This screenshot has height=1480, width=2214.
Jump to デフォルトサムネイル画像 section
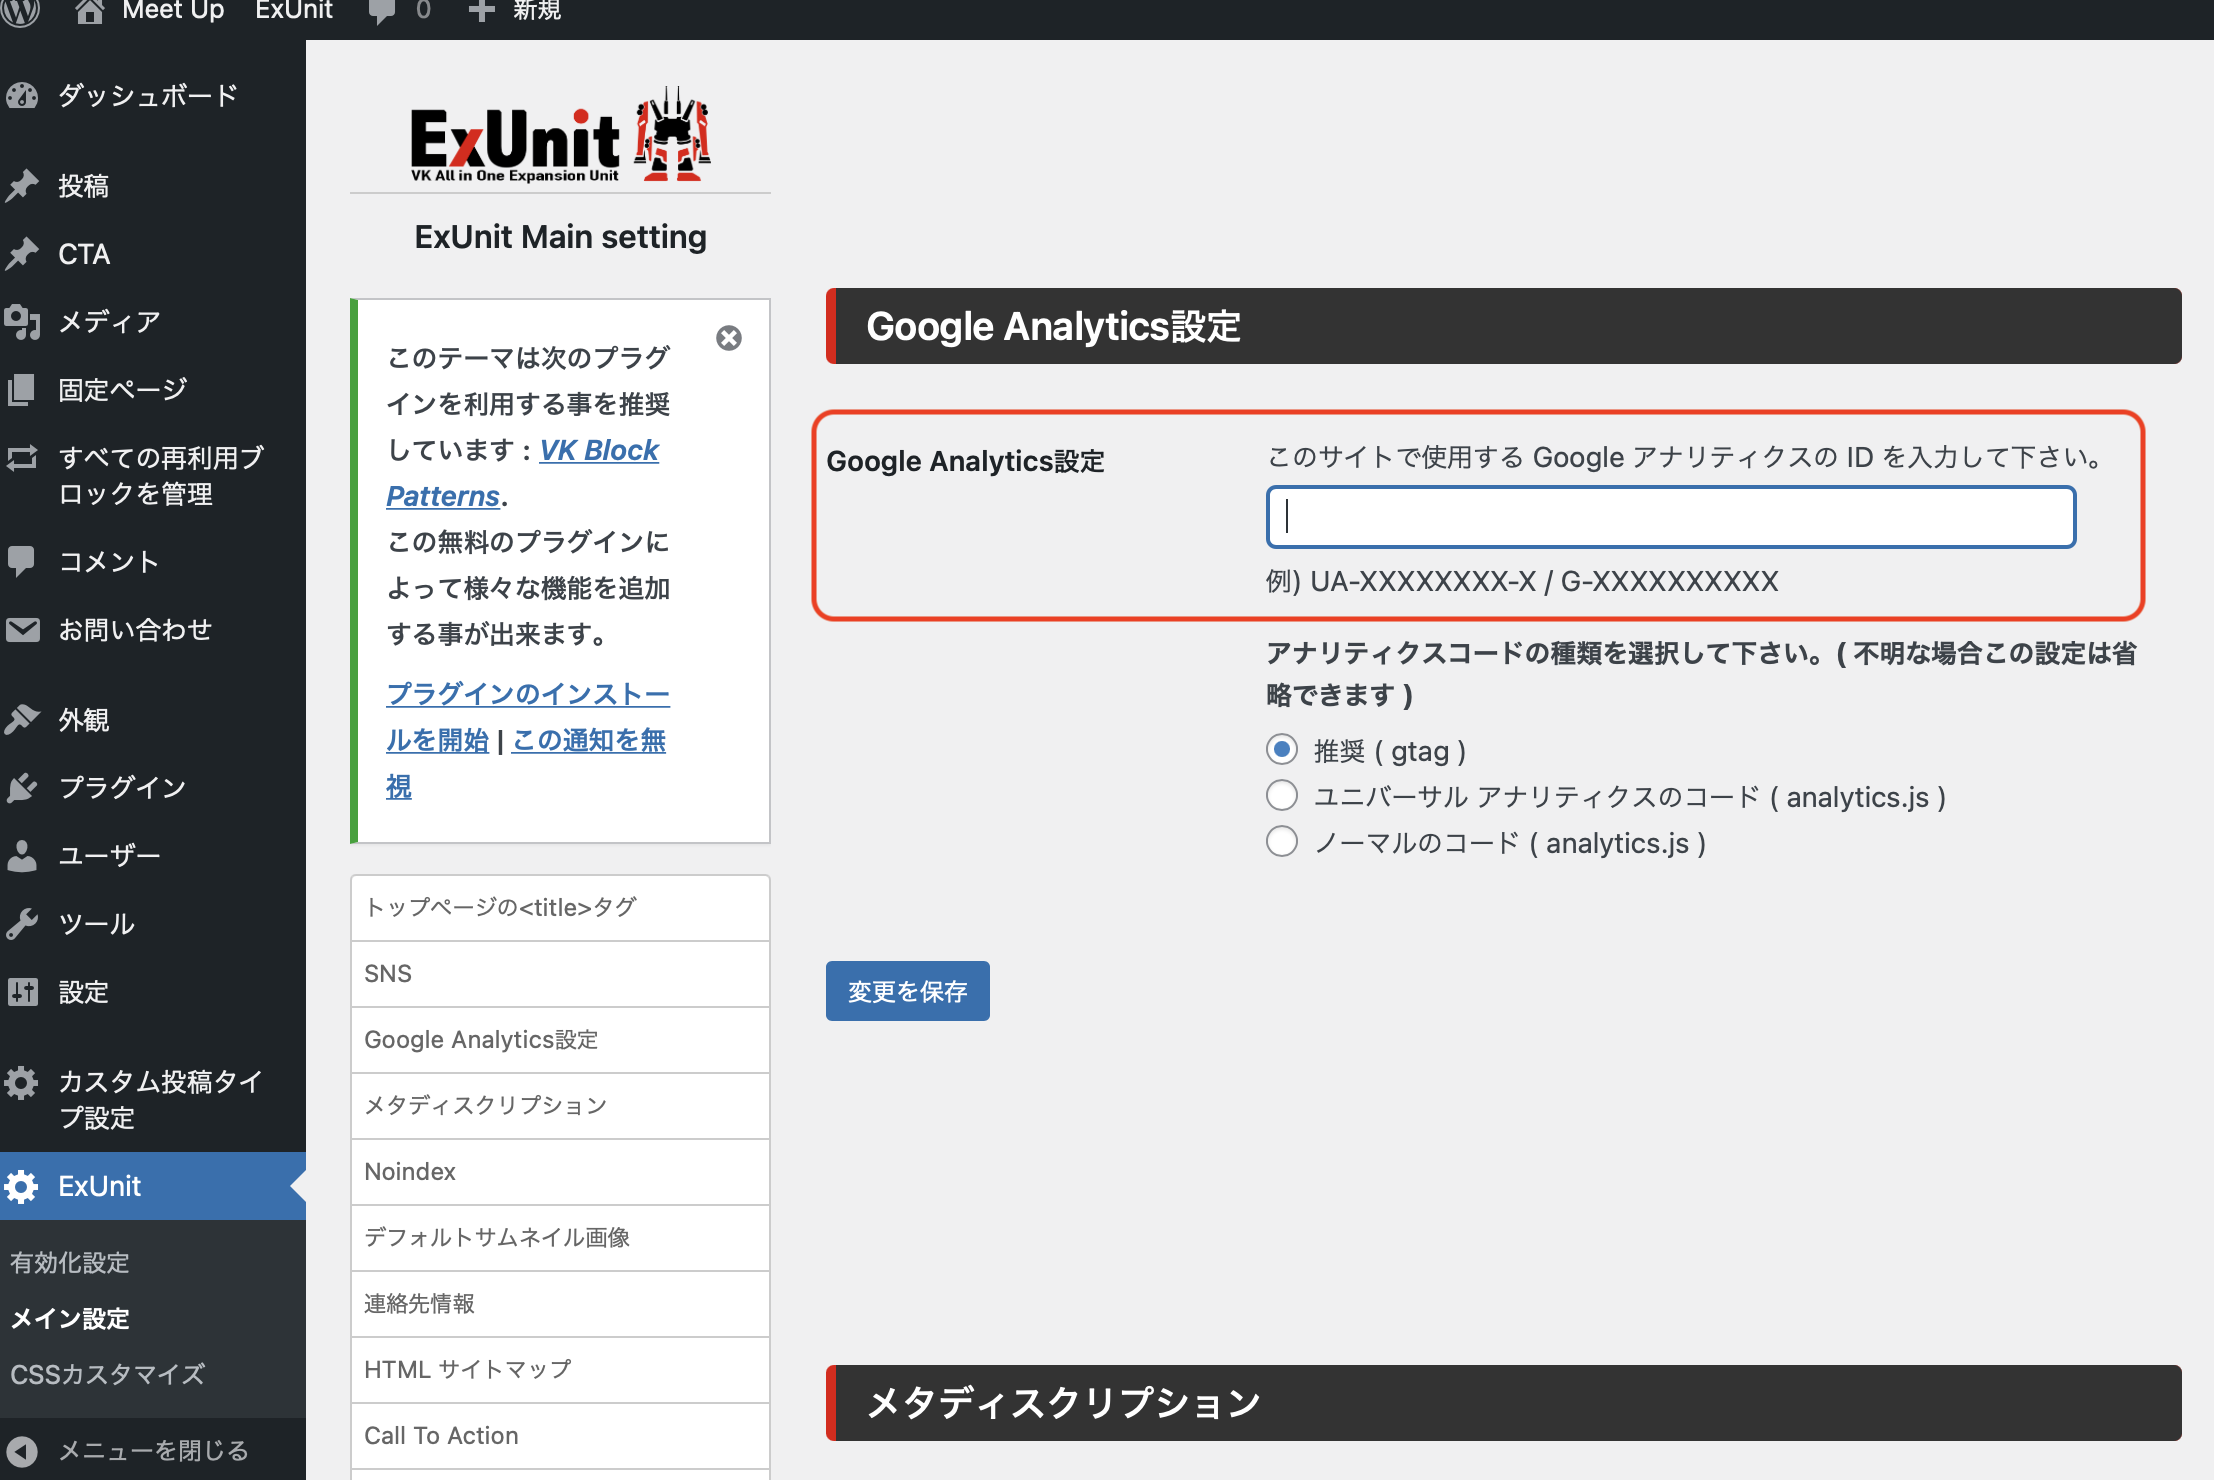560,1238
